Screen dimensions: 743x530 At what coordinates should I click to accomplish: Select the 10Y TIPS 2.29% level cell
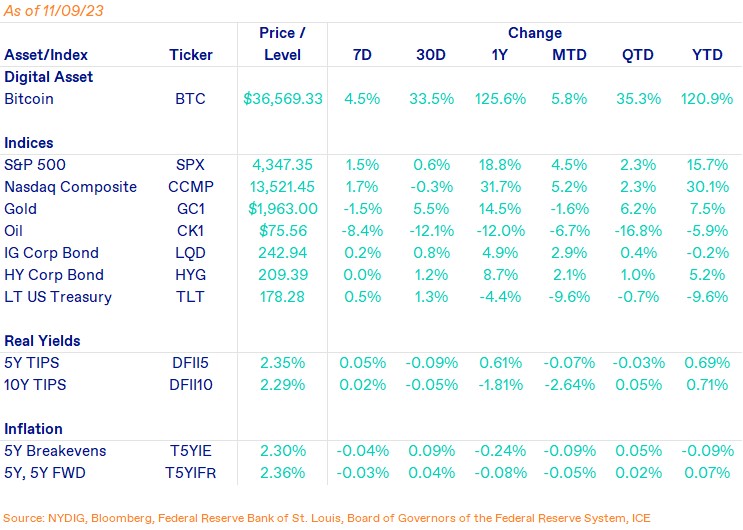coord(283,385)
